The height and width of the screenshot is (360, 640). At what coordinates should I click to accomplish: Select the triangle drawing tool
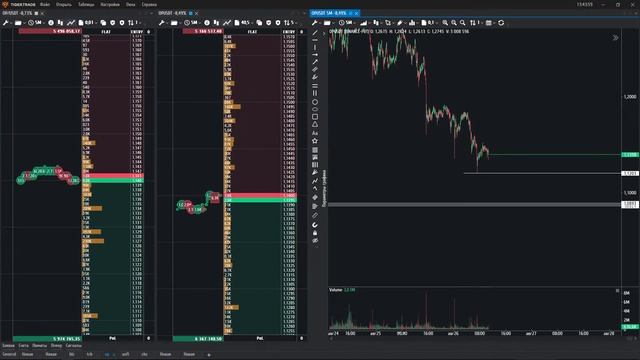pyautogui.click(x=315, y=124)
